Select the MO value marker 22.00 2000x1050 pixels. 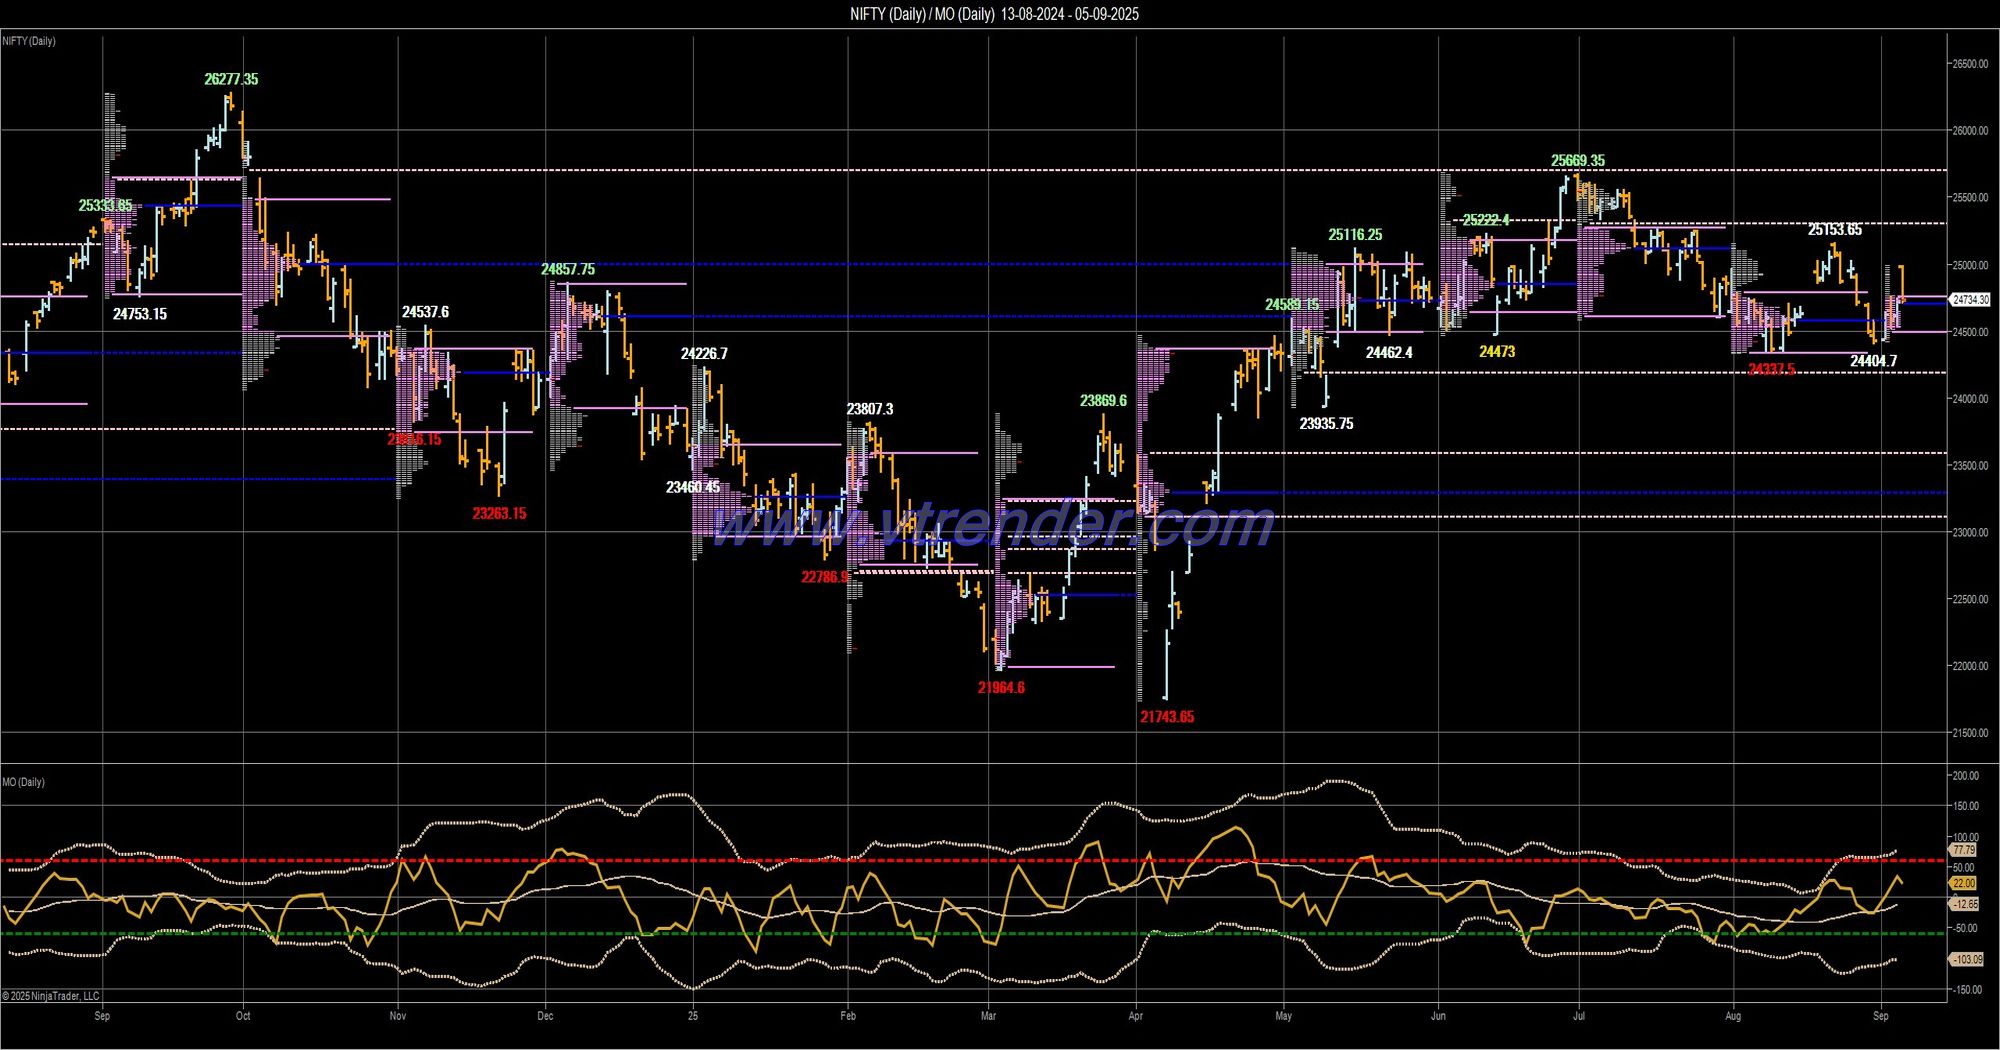pos(1963,883)
